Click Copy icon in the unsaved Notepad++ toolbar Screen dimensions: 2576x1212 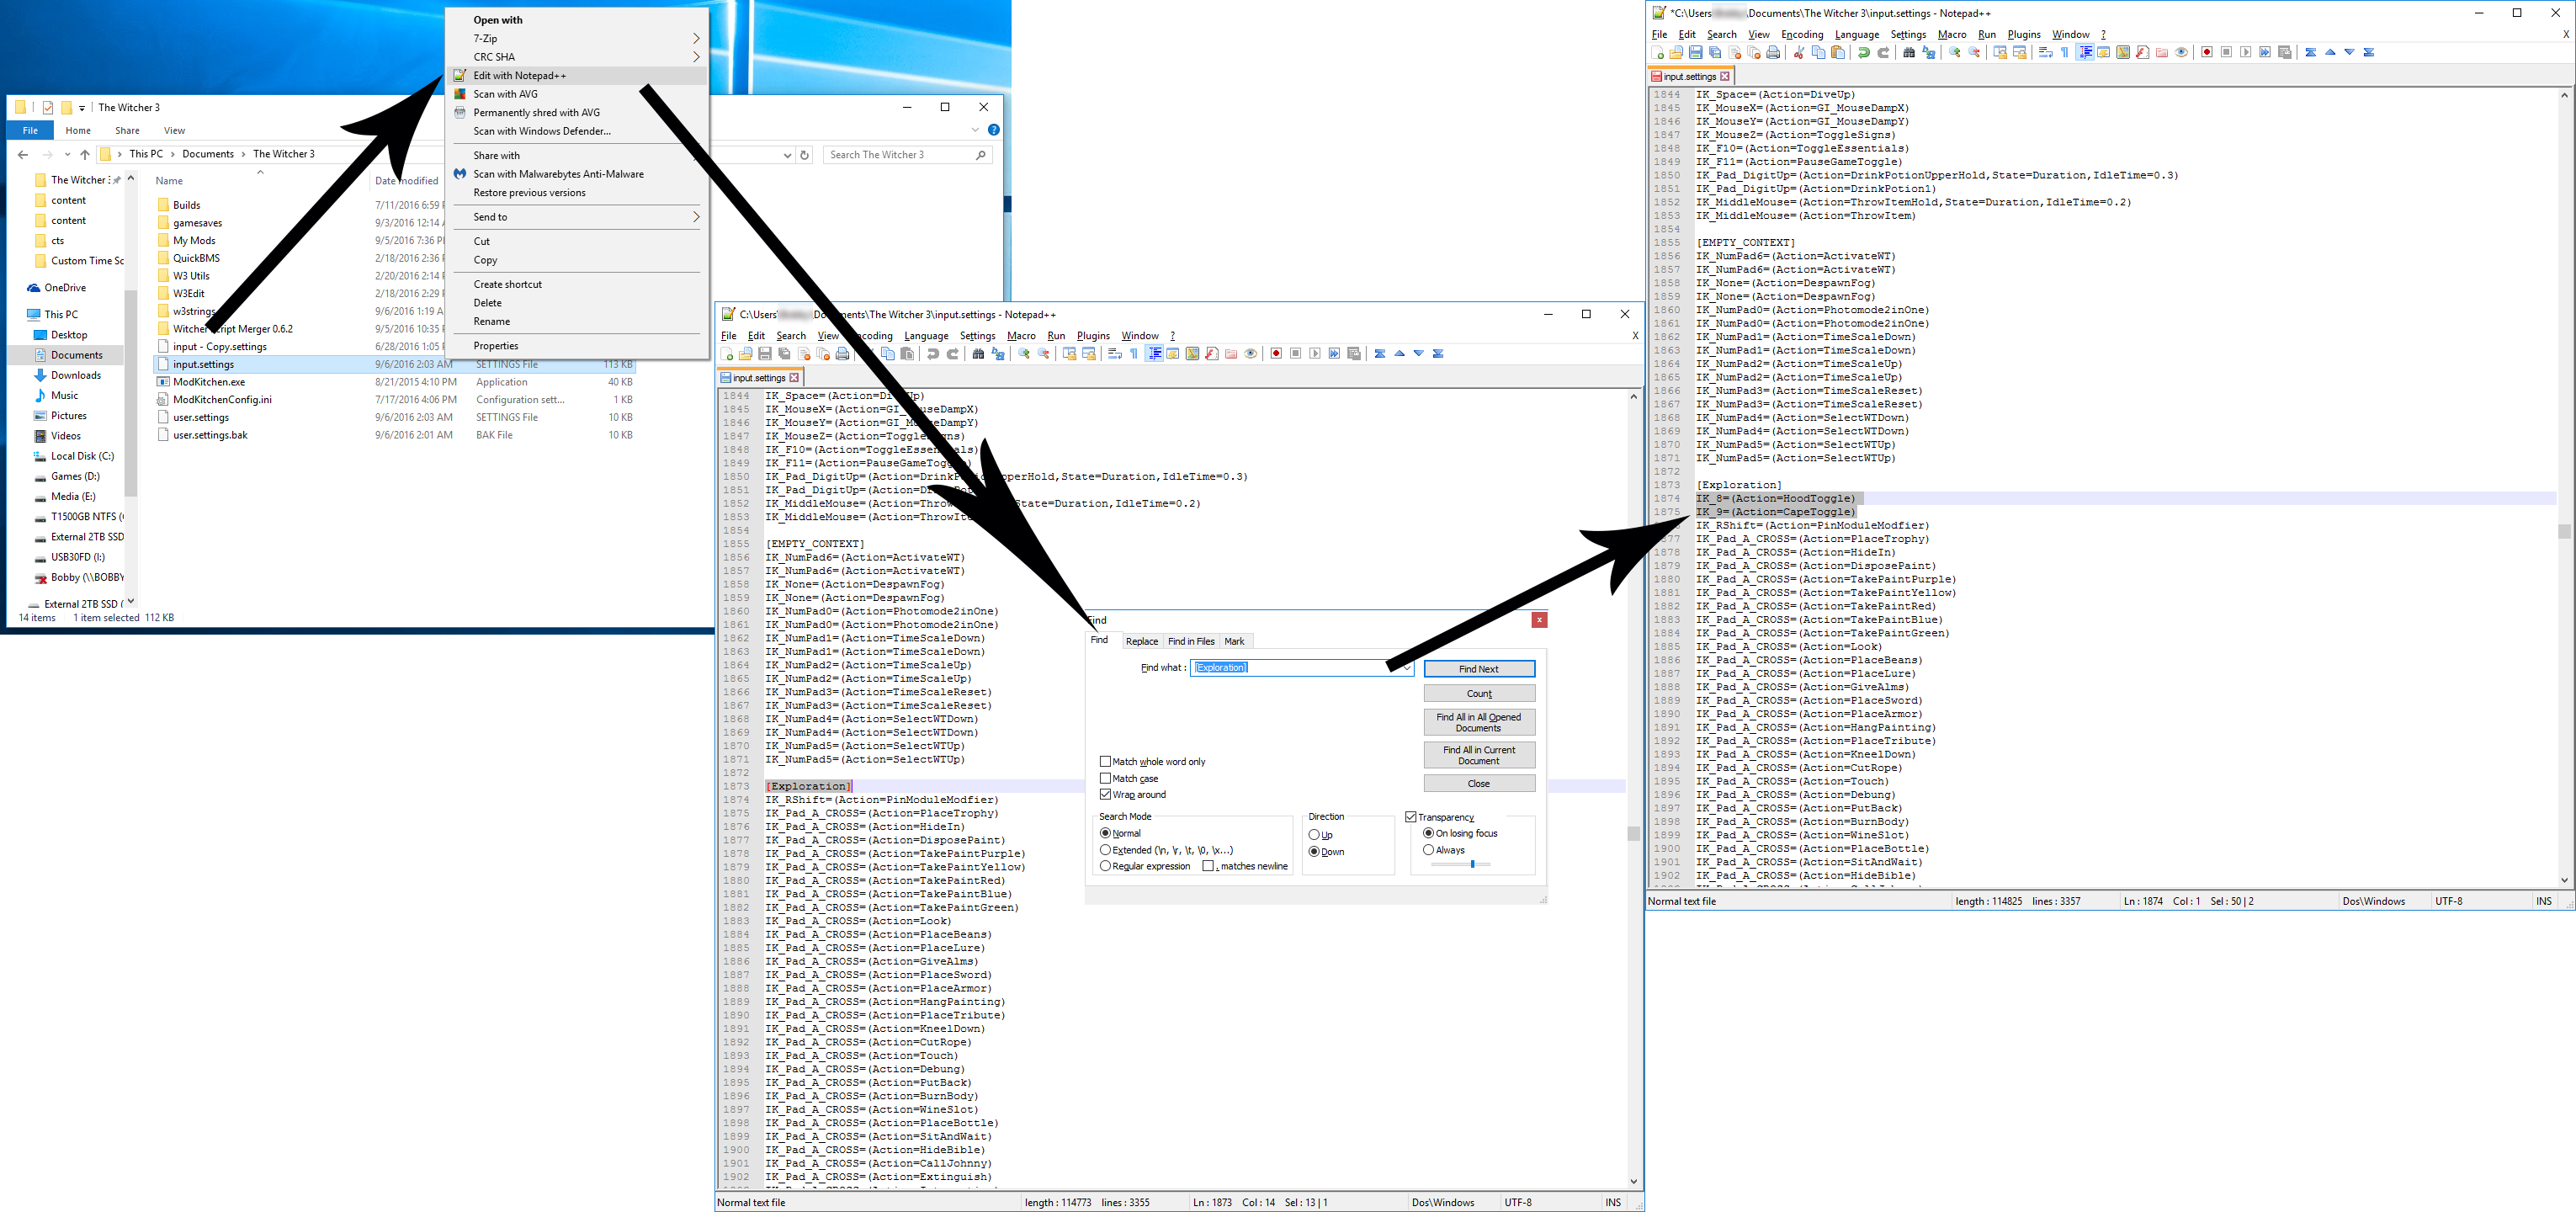(1818, 53)
